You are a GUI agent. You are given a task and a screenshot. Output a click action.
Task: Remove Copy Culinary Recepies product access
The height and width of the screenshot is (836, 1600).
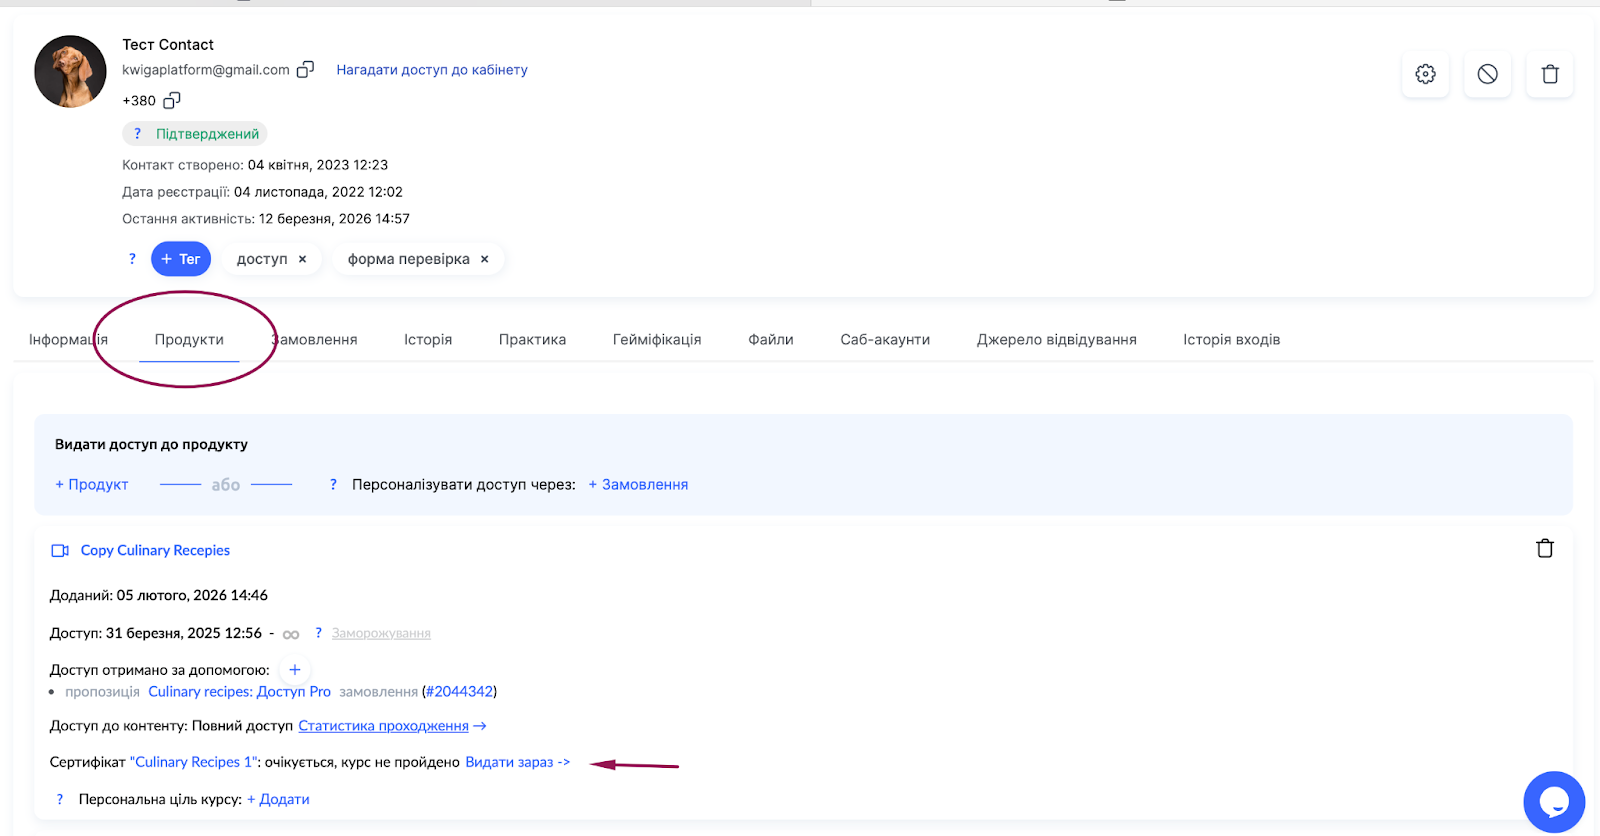pyautogui.click(x=1544, y=549)
